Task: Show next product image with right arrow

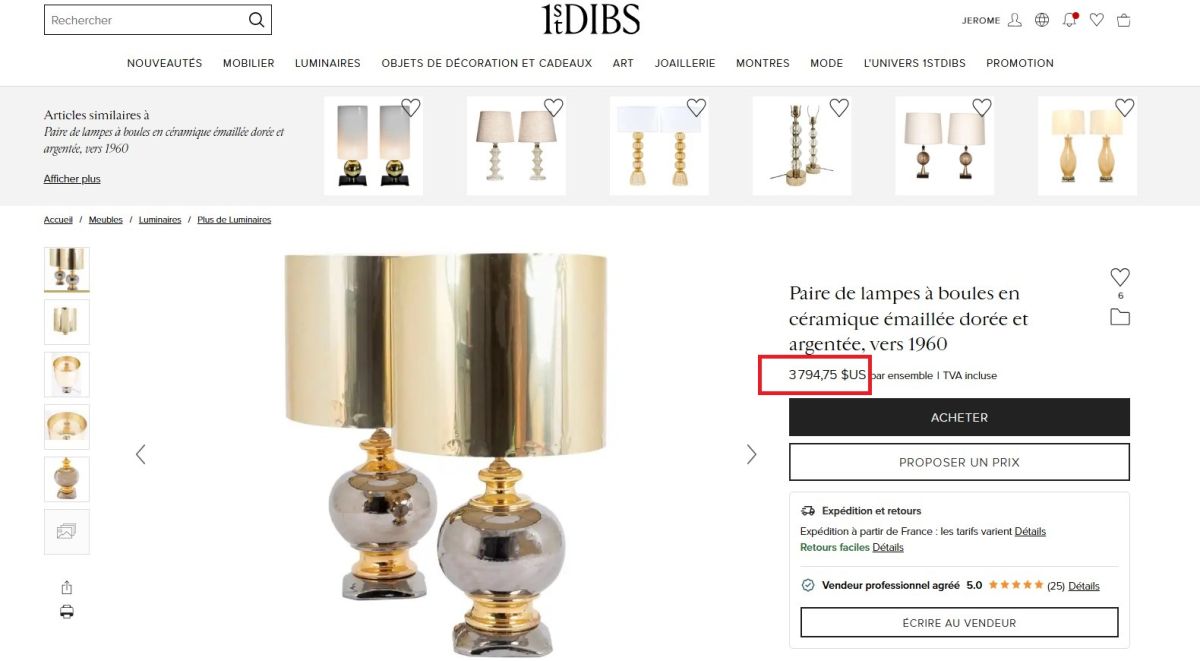Action: (x=752, y=454)
